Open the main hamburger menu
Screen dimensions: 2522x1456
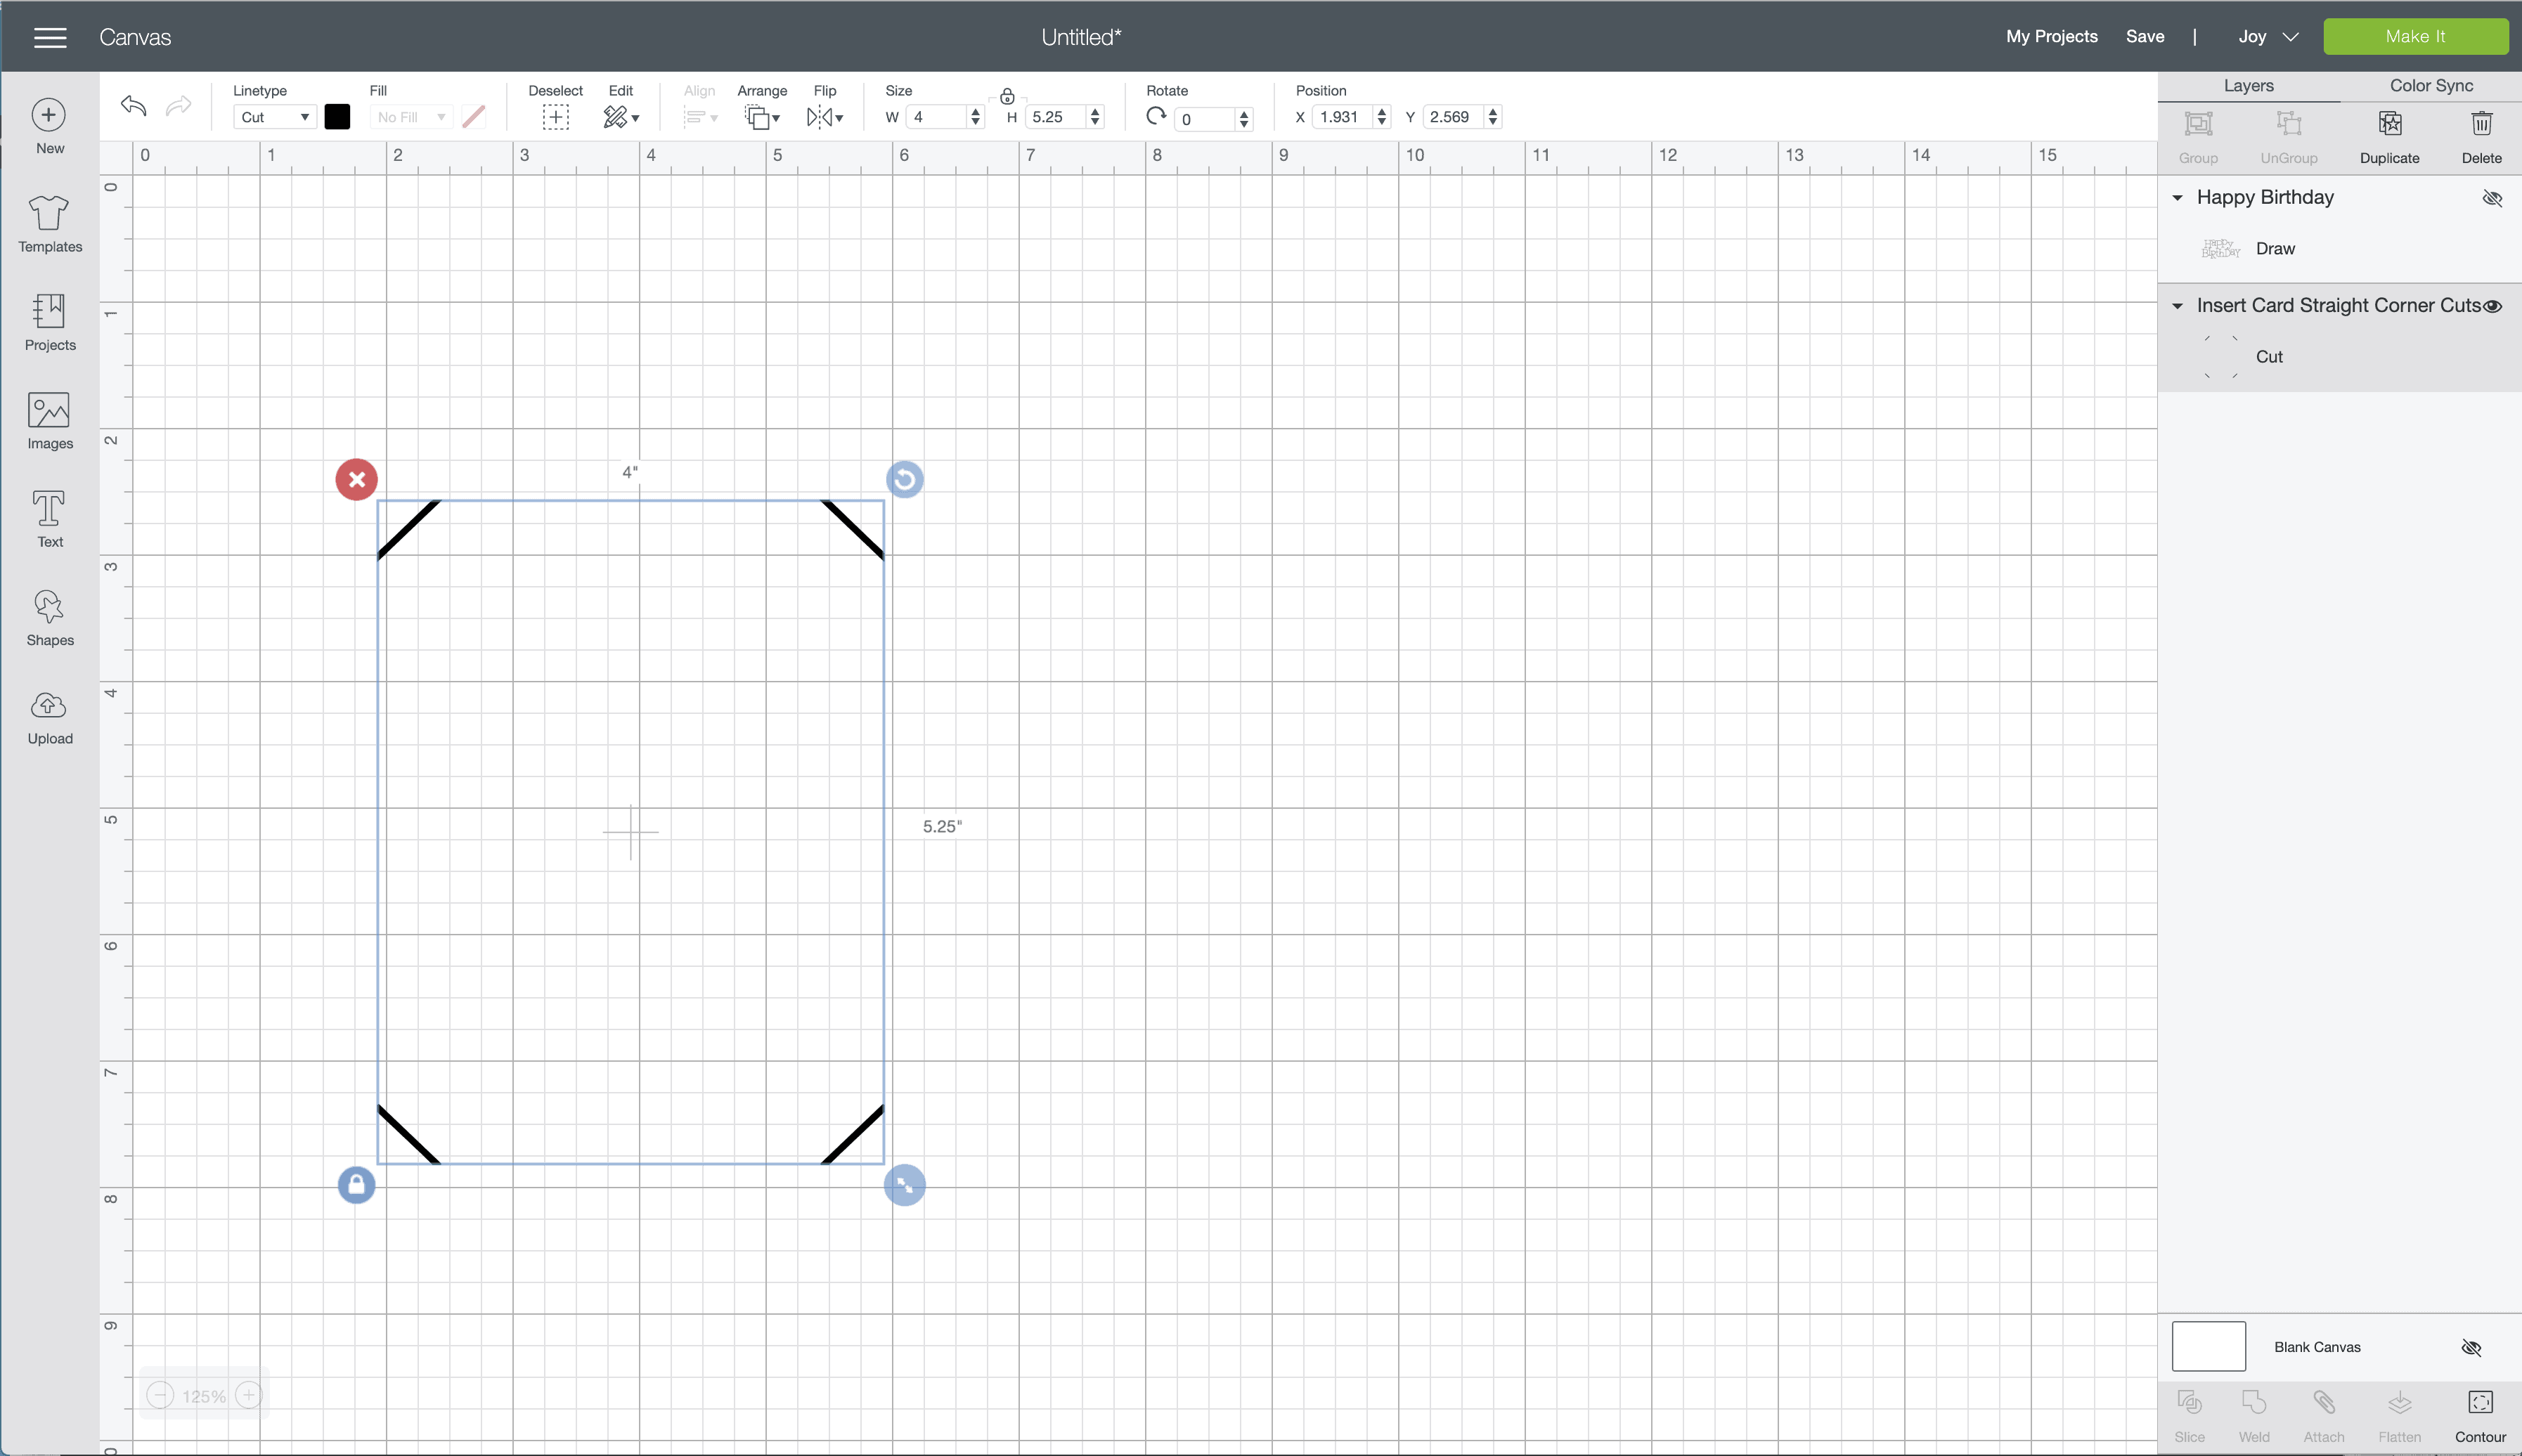tap(50, 37)
